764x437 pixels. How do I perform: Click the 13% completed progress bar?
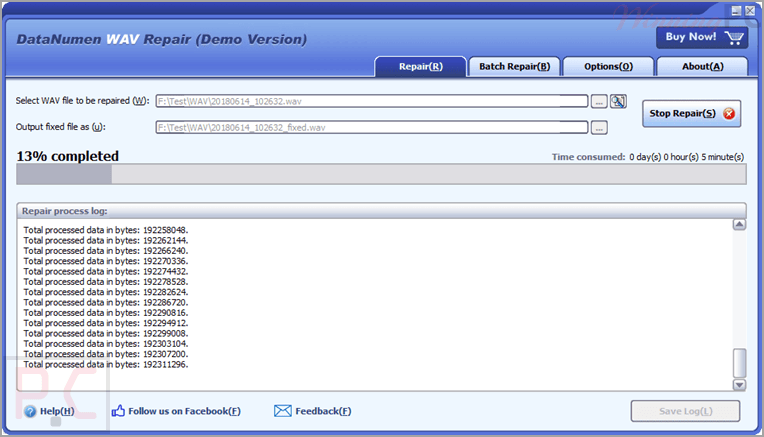(x=381, y=174)
